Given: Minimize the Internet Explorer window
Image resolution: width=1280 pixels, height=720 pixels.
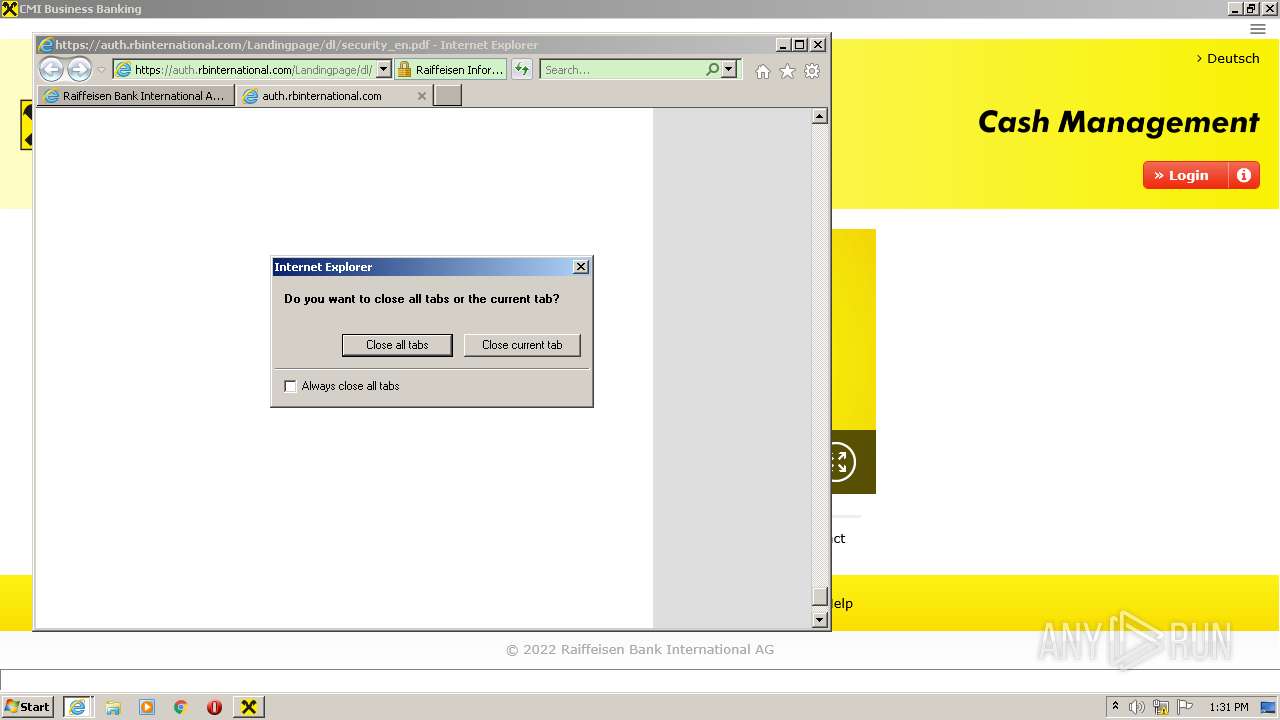Looking at the screenshot, I should pos(782,44).
